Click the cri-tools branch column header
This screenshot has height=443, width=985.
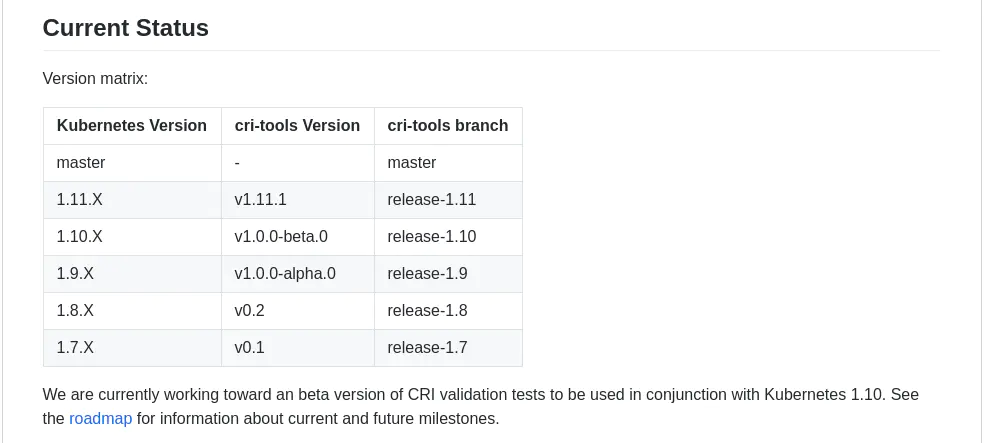[447, 126]
